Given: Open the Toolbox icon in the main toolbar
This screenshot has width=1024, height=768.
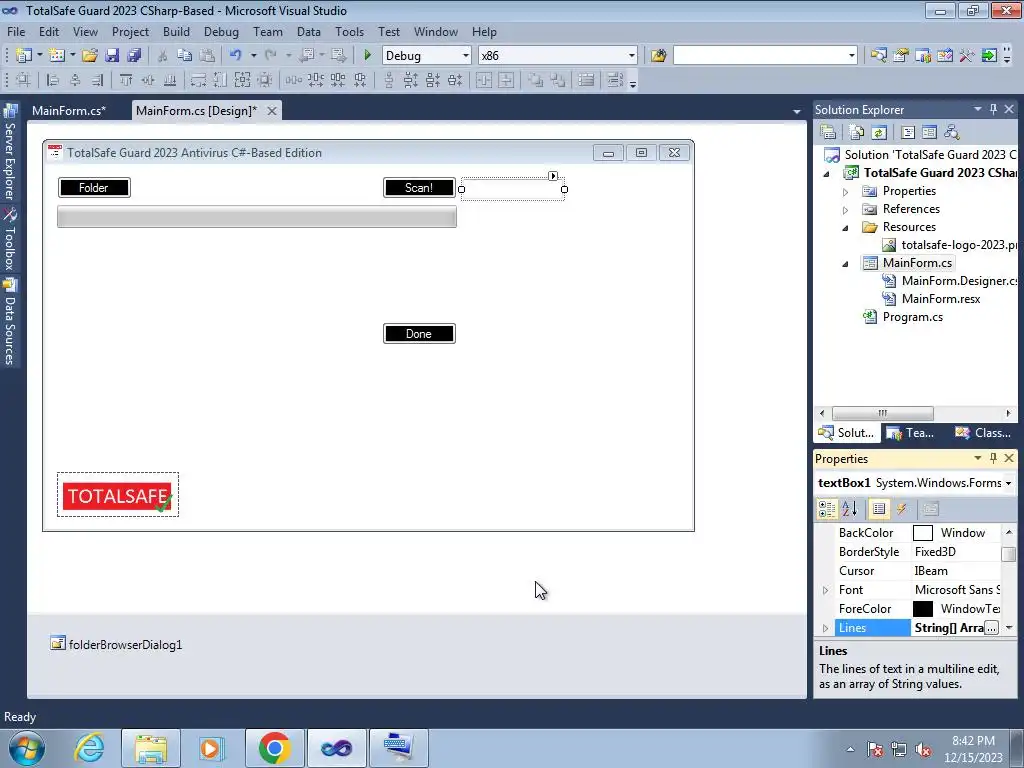Looking at the screenshot, I should (x=967, y=56).
